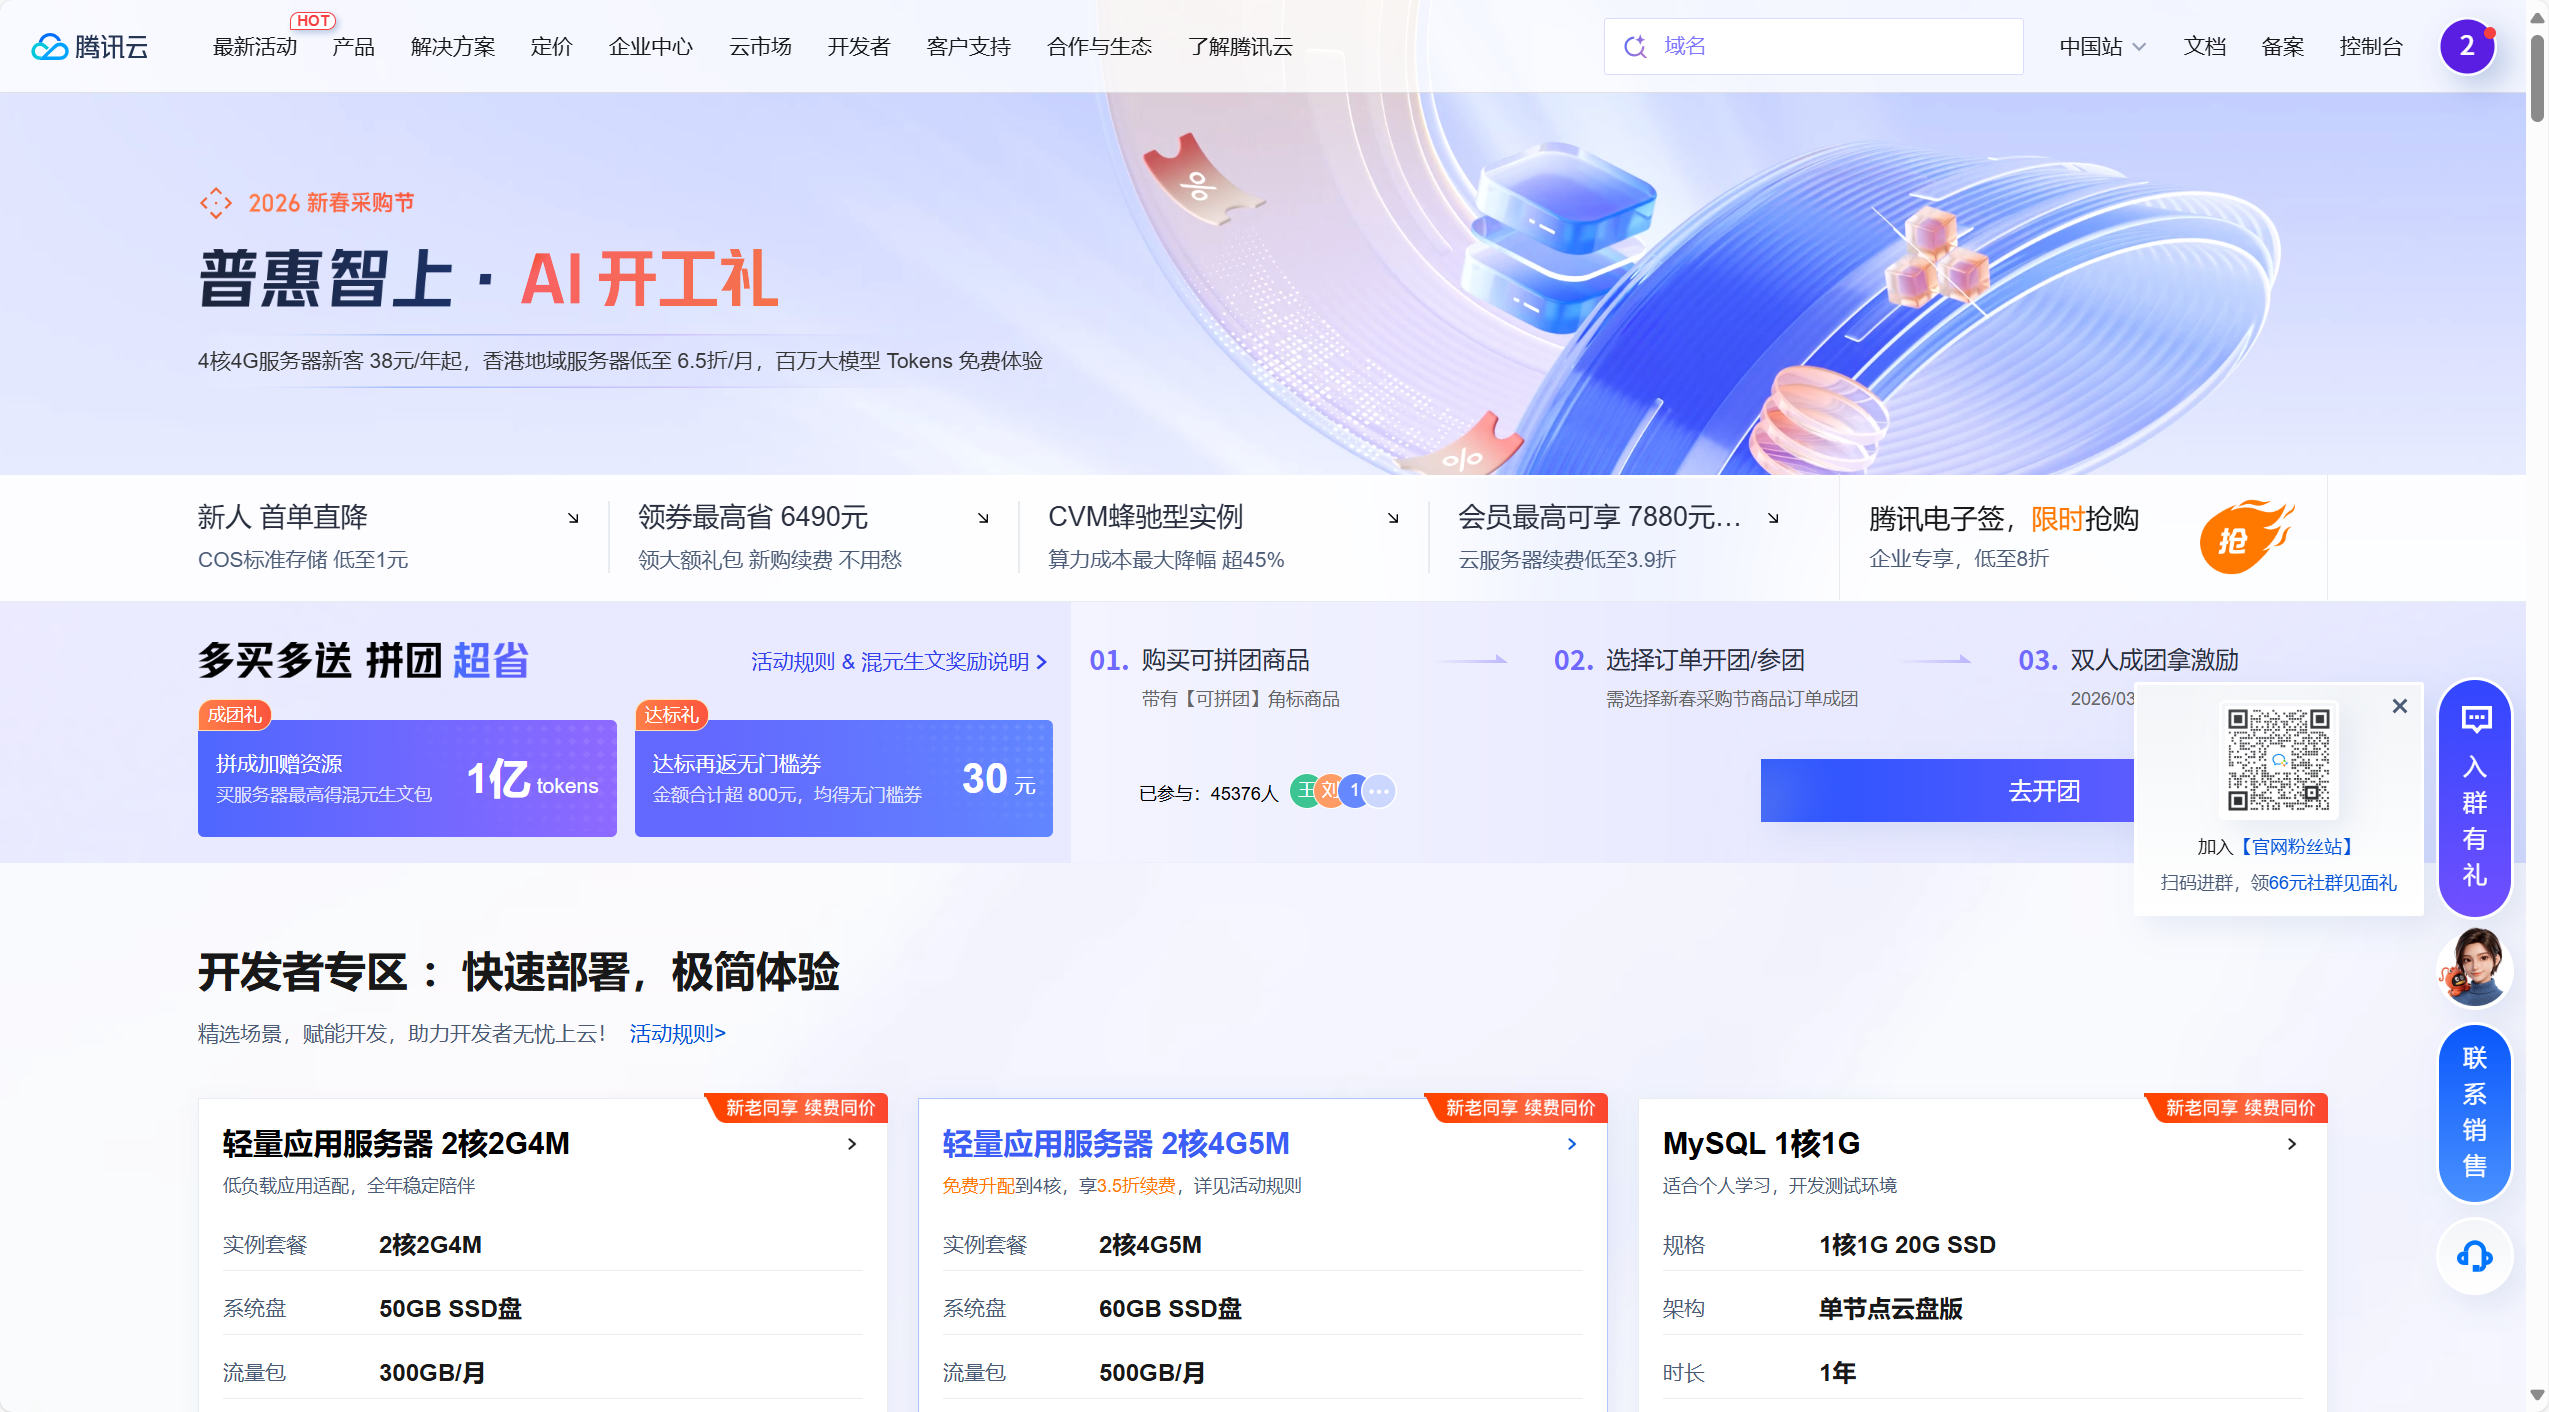
Task: Open the 最新活动 HOT menu item
Action: (x=255, y=47)
